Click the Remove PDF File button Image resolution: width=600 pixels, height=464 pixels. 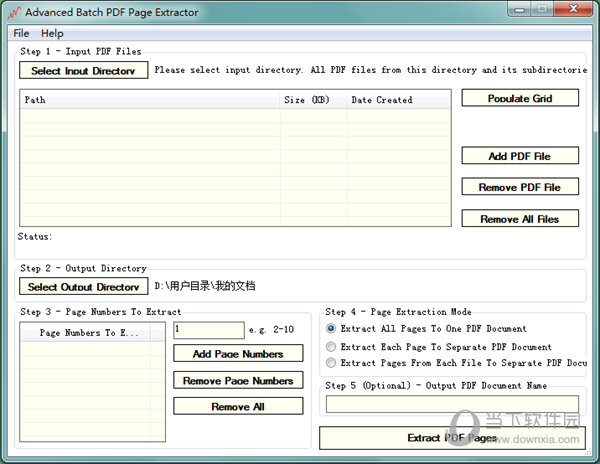[x=520, y=187]
